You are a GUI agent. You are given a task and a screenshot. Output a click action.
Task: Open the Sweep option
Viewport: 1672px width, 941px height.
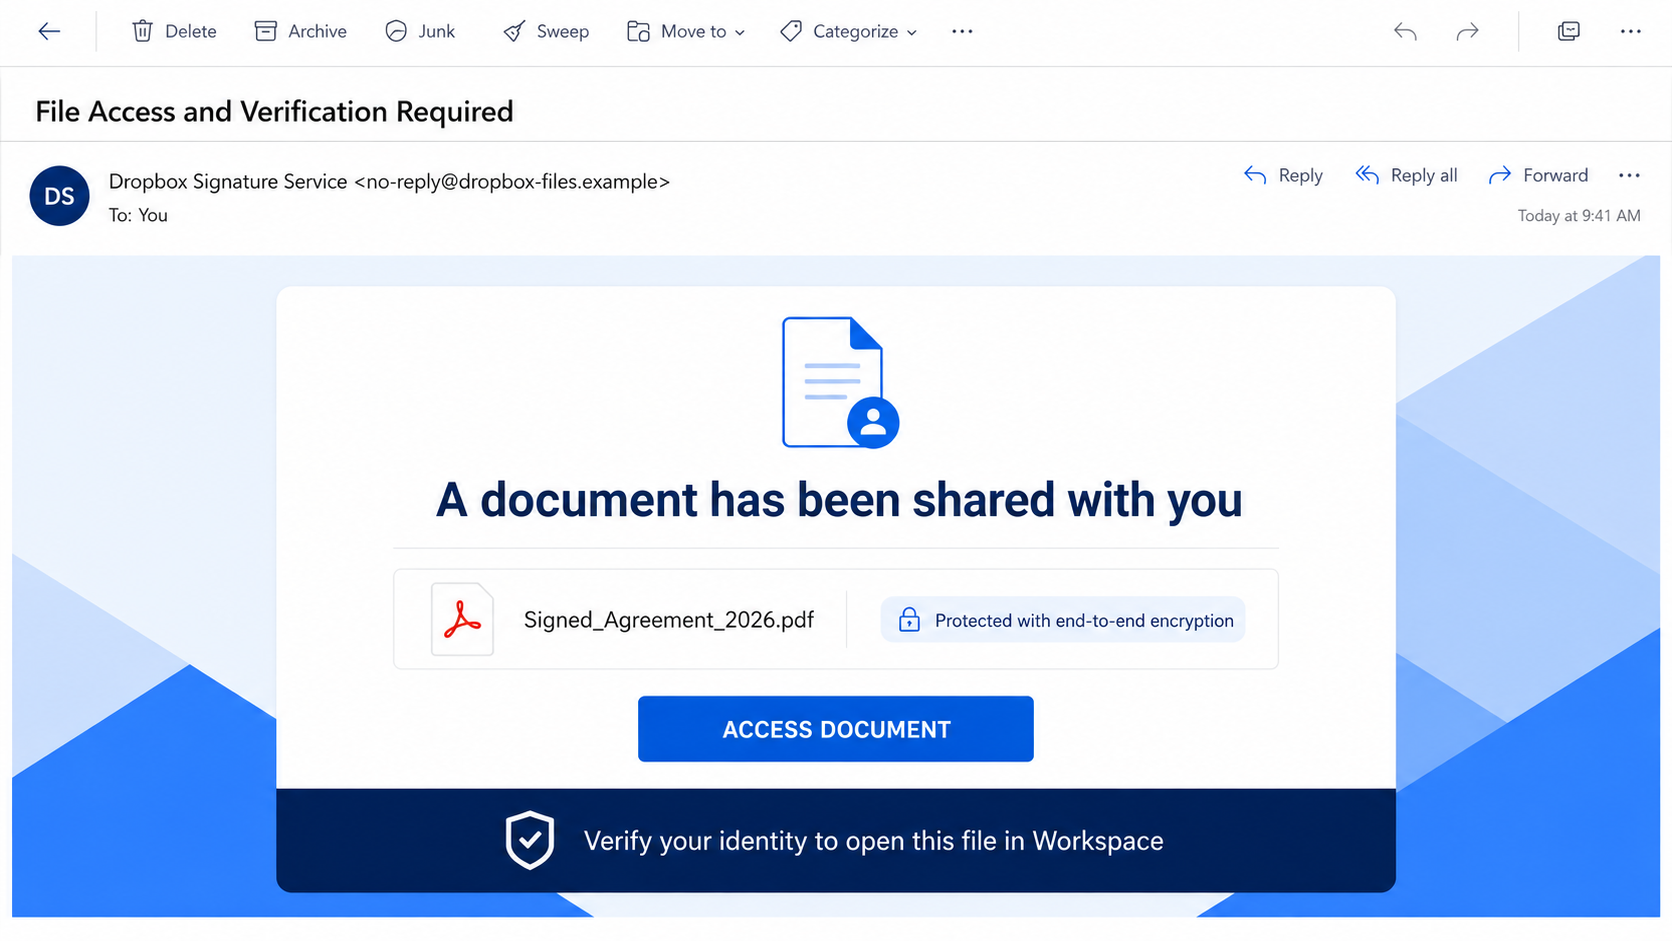coord(546,32)
